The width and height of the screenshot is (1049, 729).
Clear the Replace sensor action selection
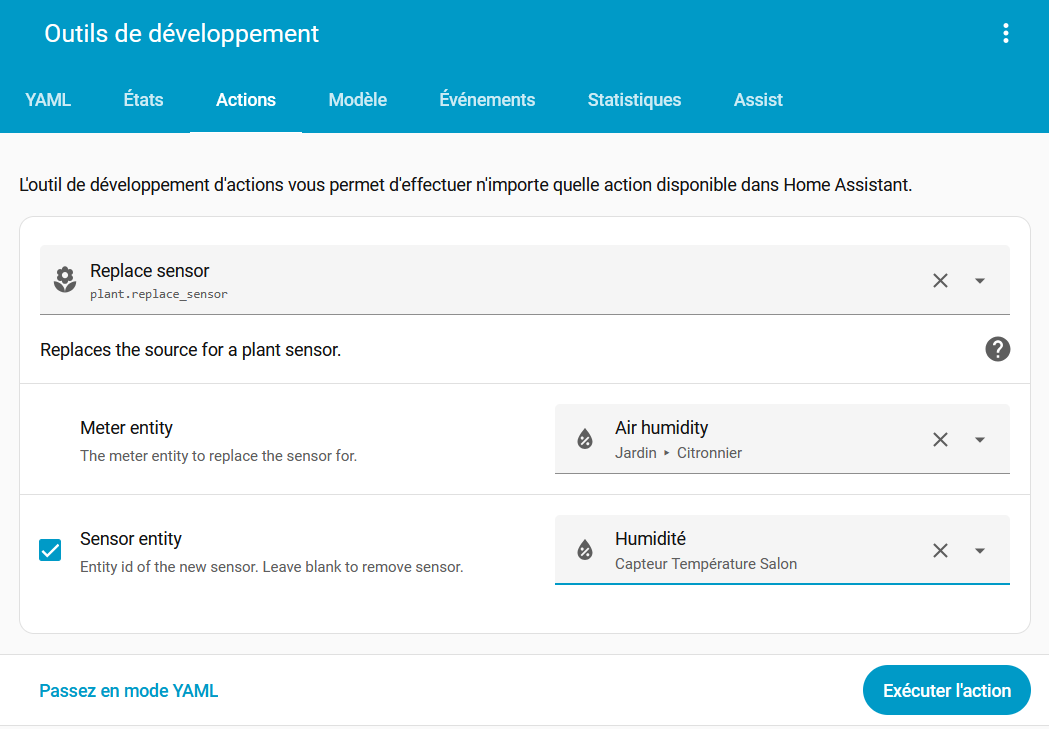pos(940,280)
